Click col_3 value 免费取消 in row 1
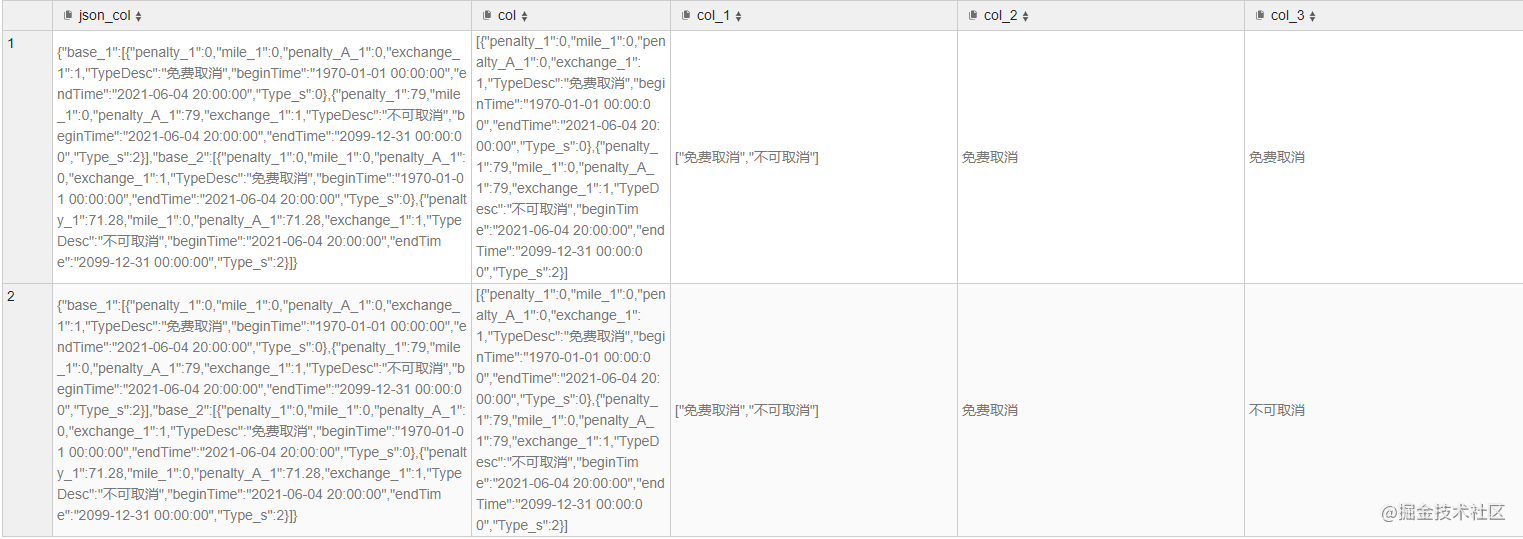 point(1277,158)
